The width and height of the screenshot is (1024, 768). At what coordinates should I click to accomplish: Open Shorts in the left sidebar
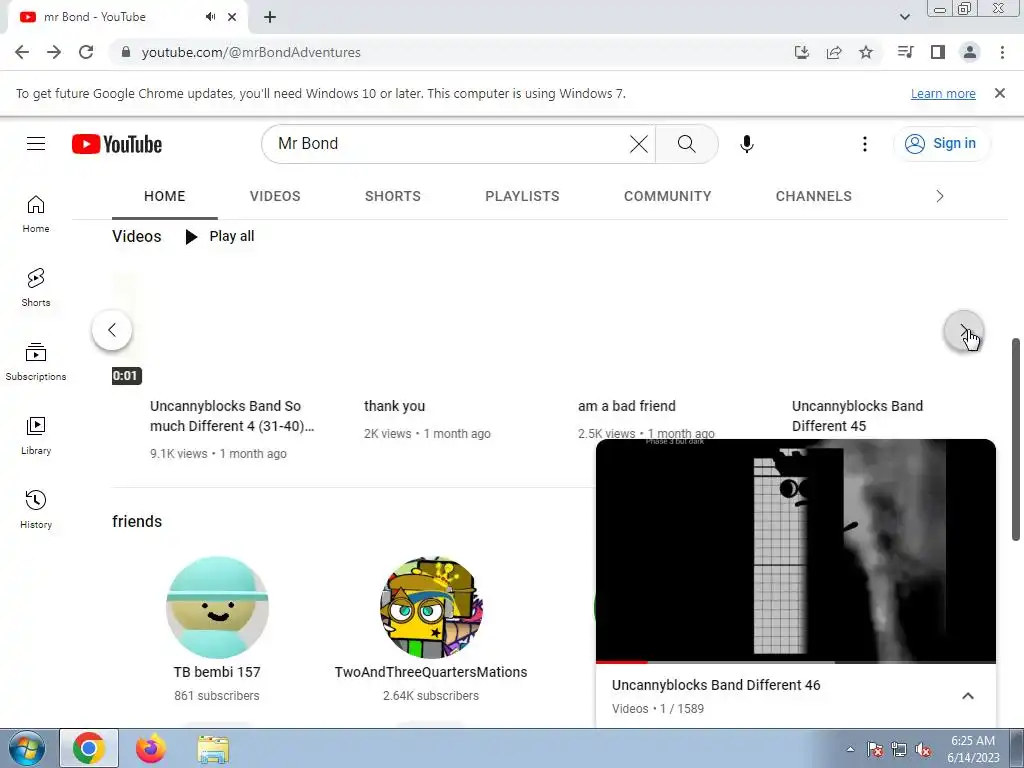(x=36, y=288)
